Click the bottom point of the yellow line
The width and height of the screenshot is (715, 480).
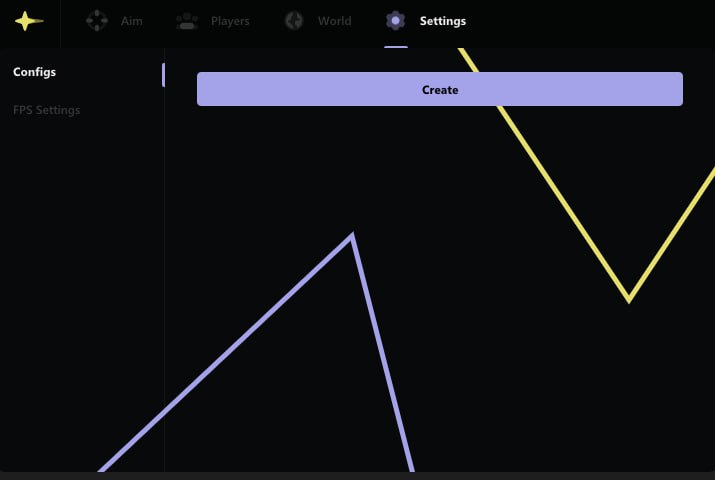pyautogui.click(x=628, y=298)
